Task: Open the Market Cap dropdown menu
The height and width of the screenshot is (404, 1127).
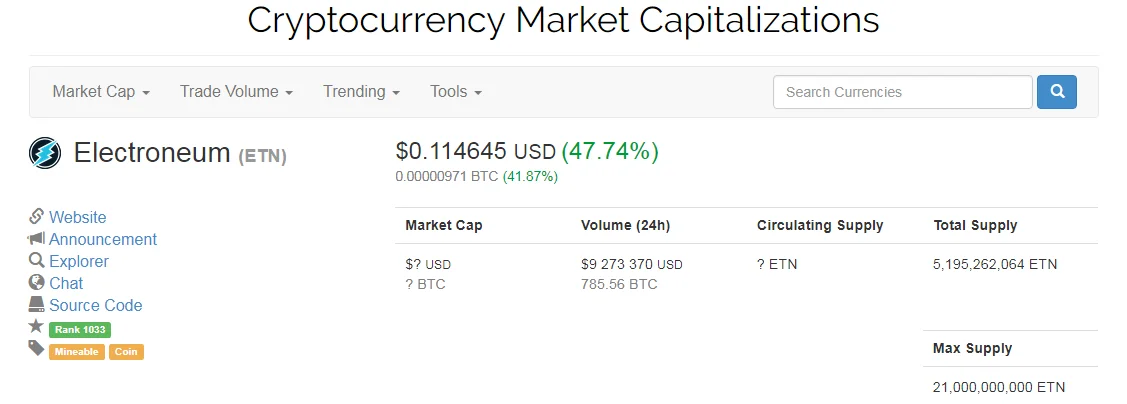Action: pos(101,92)
